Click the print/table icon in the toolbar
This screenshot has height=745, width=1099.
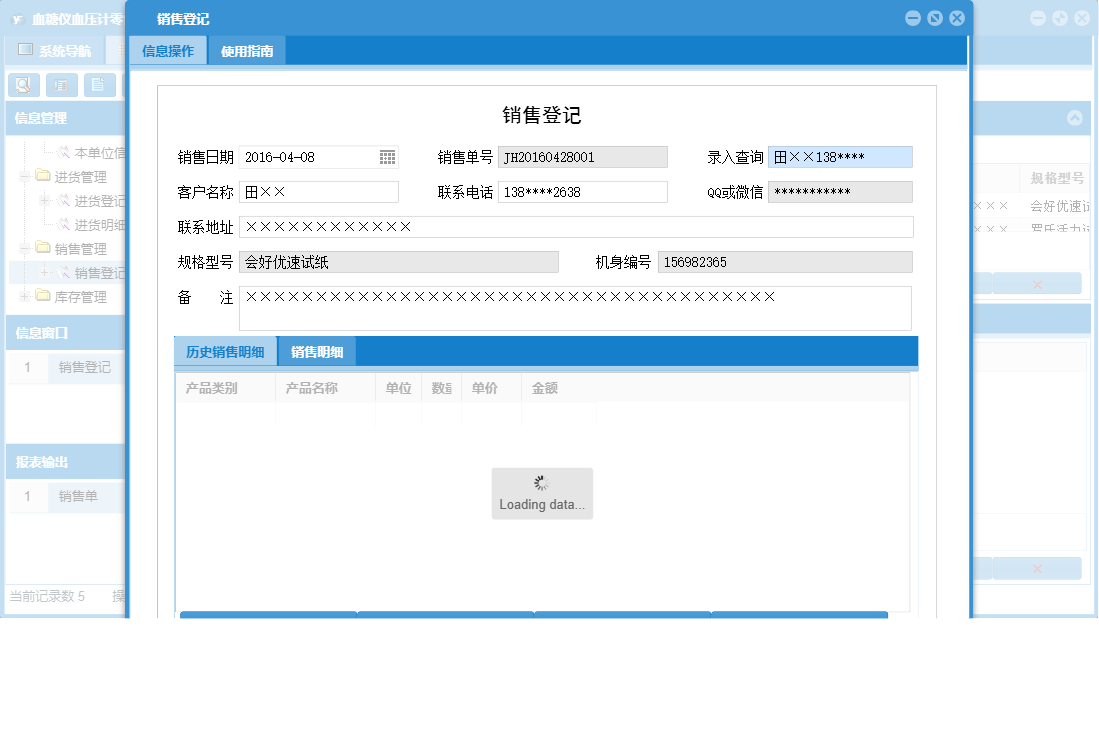(59, 84)
